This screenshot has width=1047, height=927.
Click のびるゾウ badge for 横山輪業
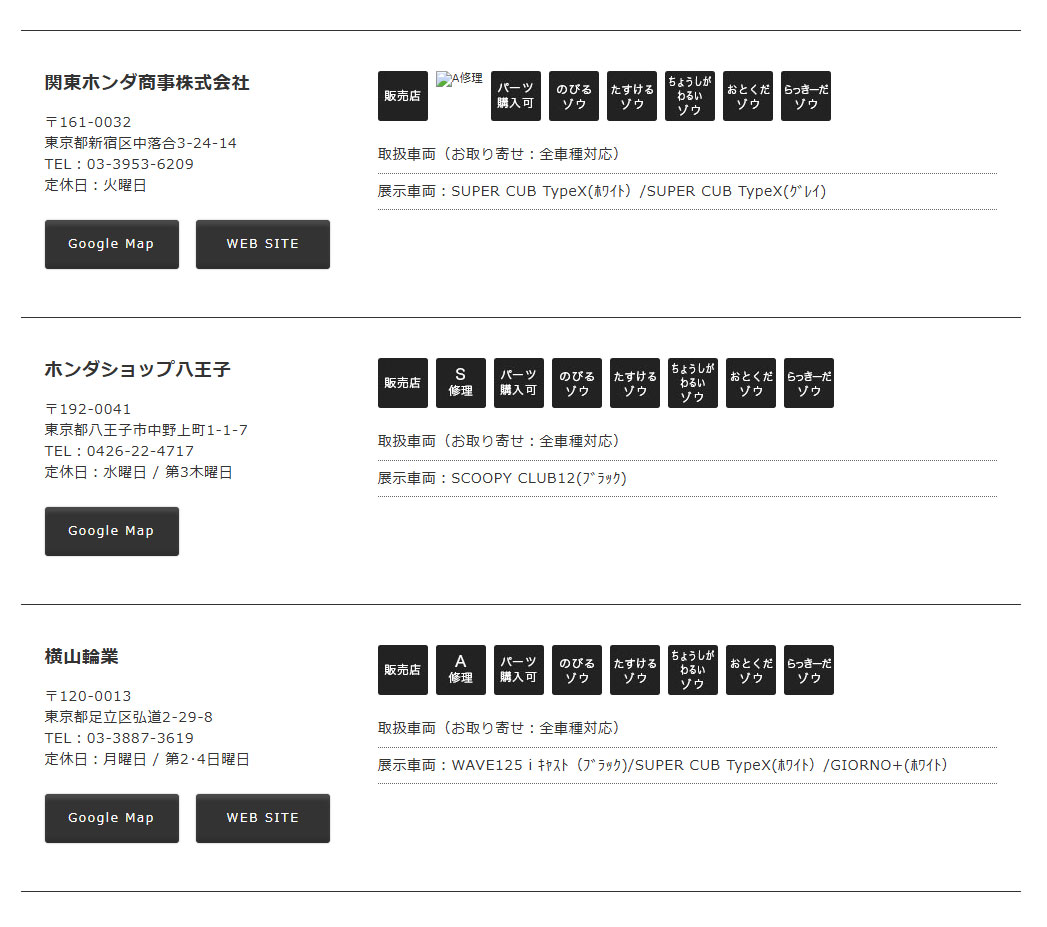(x=577, y=670)
